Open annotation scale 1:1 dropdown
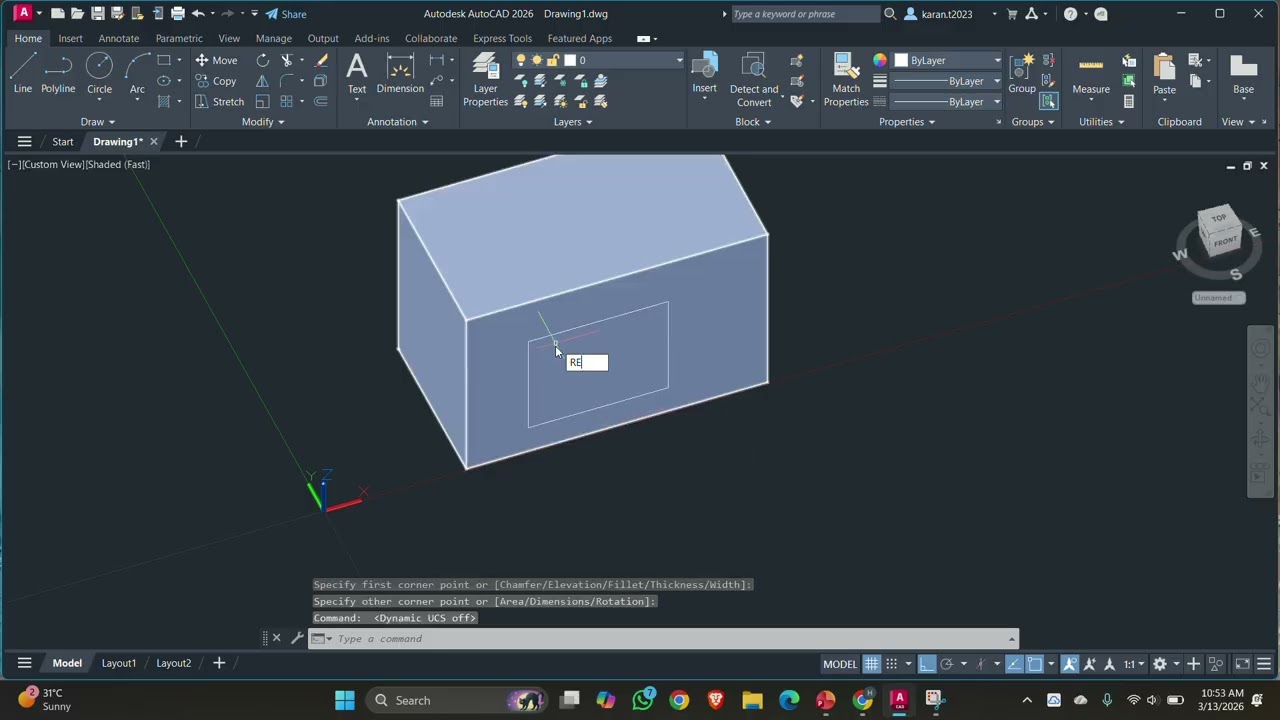 coord(1134,664)
